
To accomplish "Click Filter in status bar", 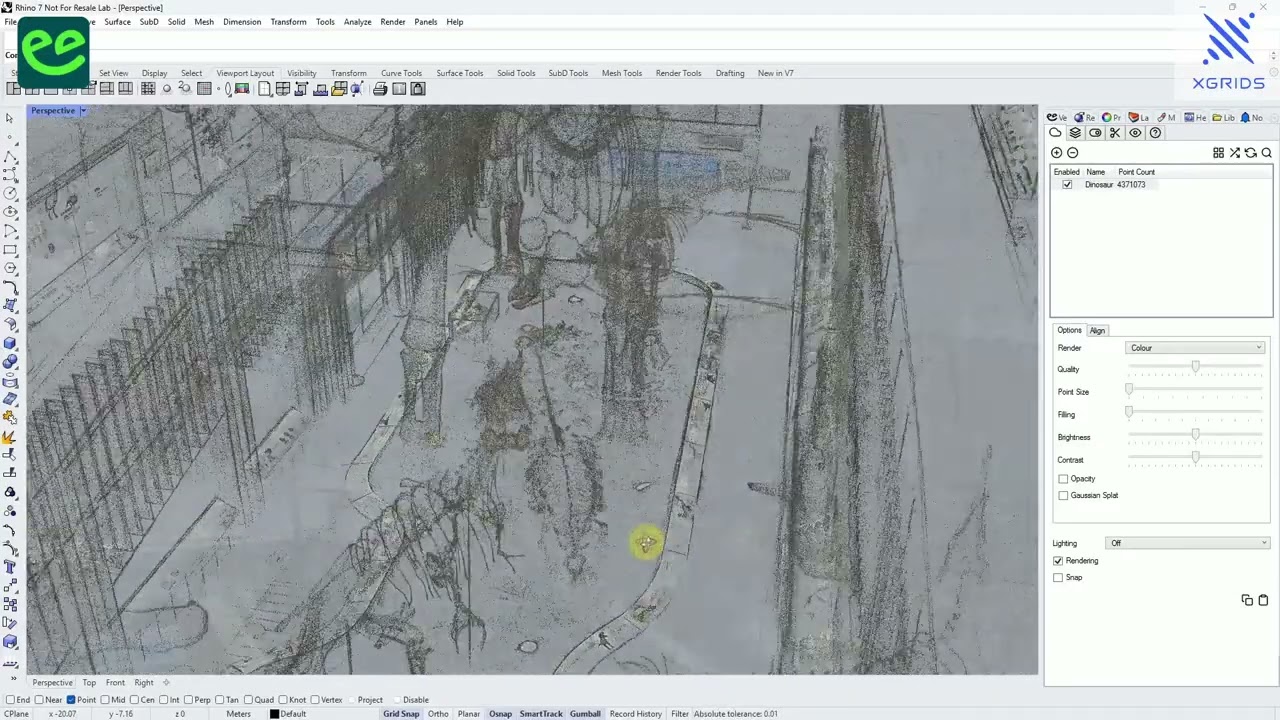I will click(680, 714).
